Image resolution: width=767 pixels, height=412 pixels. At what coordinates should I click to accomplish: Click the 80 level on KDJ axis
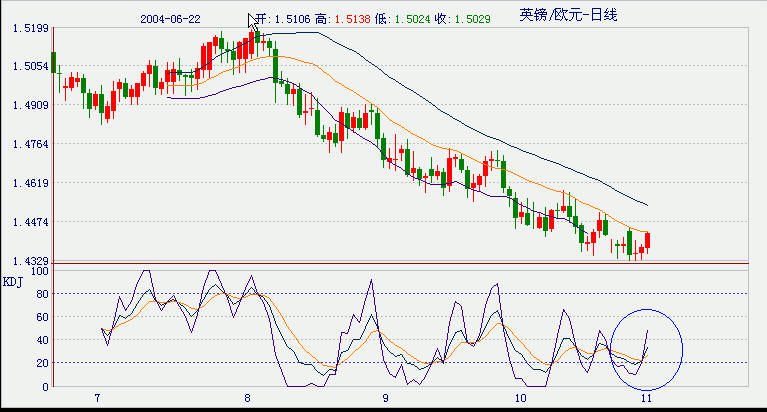coord(41,293)
